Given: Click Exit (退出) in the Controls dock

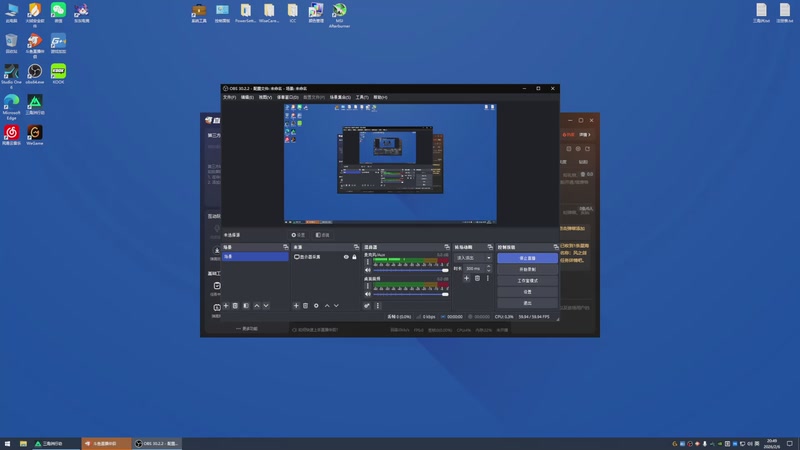Looking at the screenshot, I should pos(527,303).
